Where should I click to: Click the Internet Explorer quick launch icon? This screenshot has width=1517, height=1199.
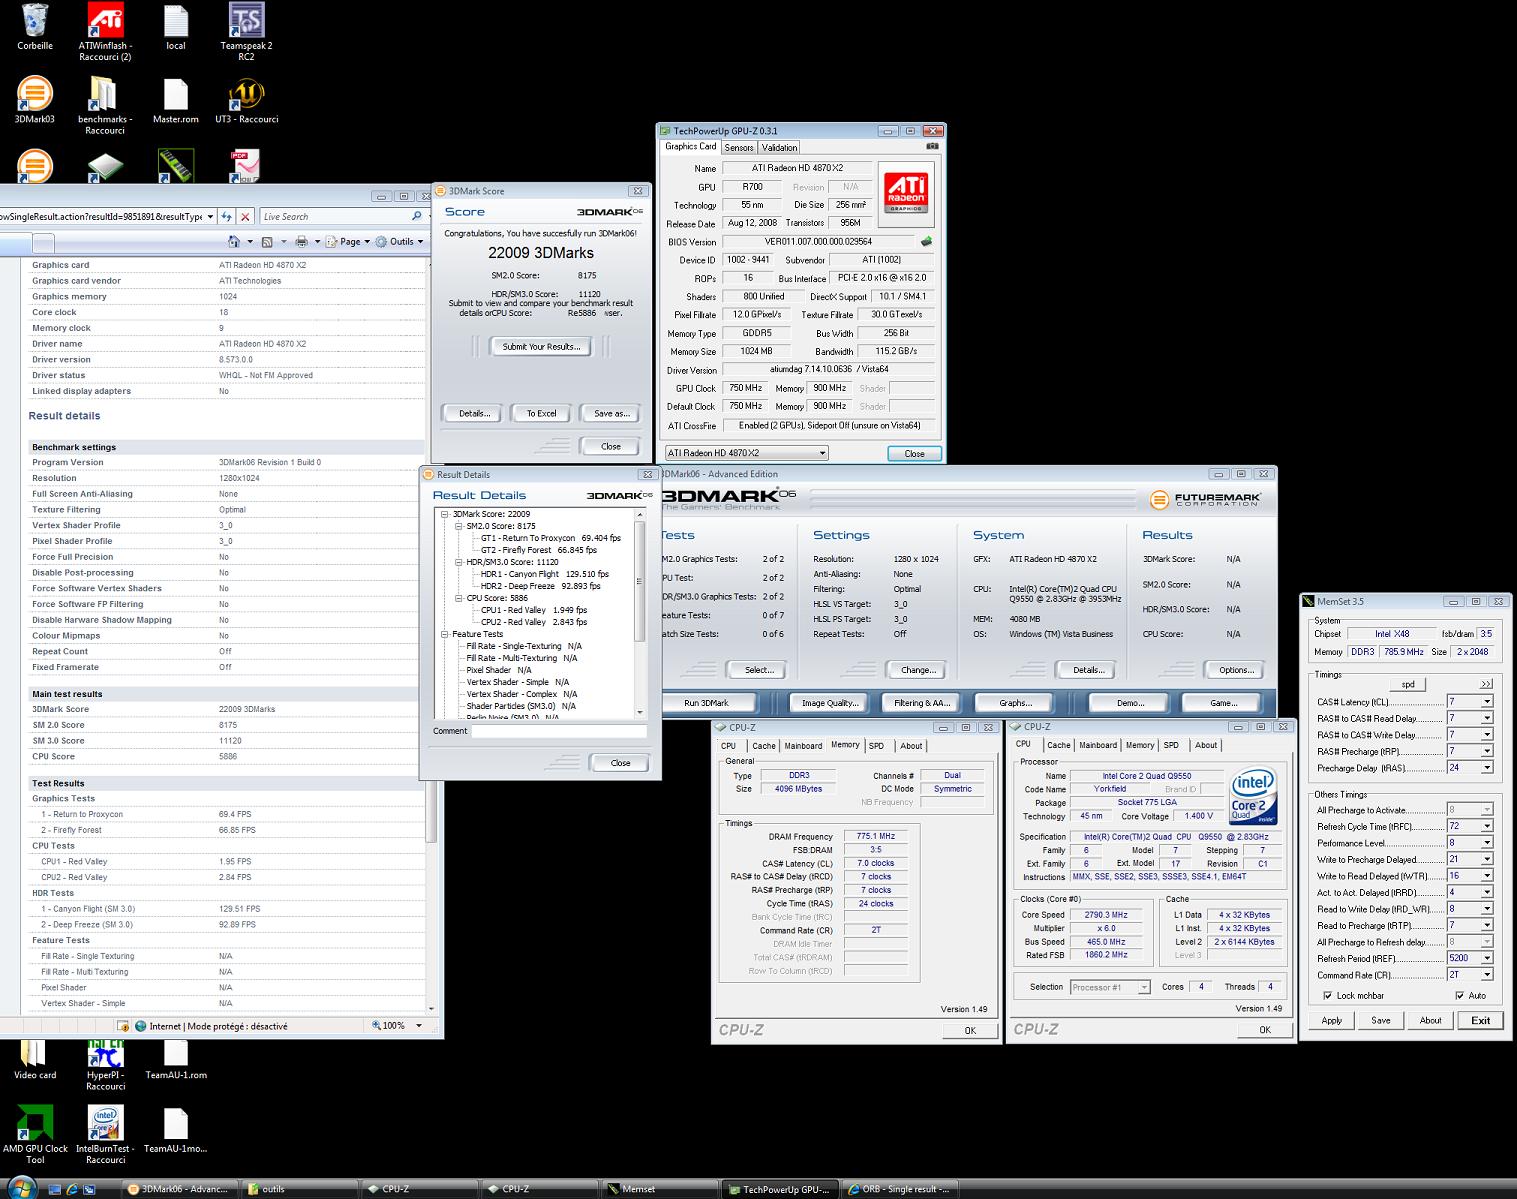pos(72,1189)
